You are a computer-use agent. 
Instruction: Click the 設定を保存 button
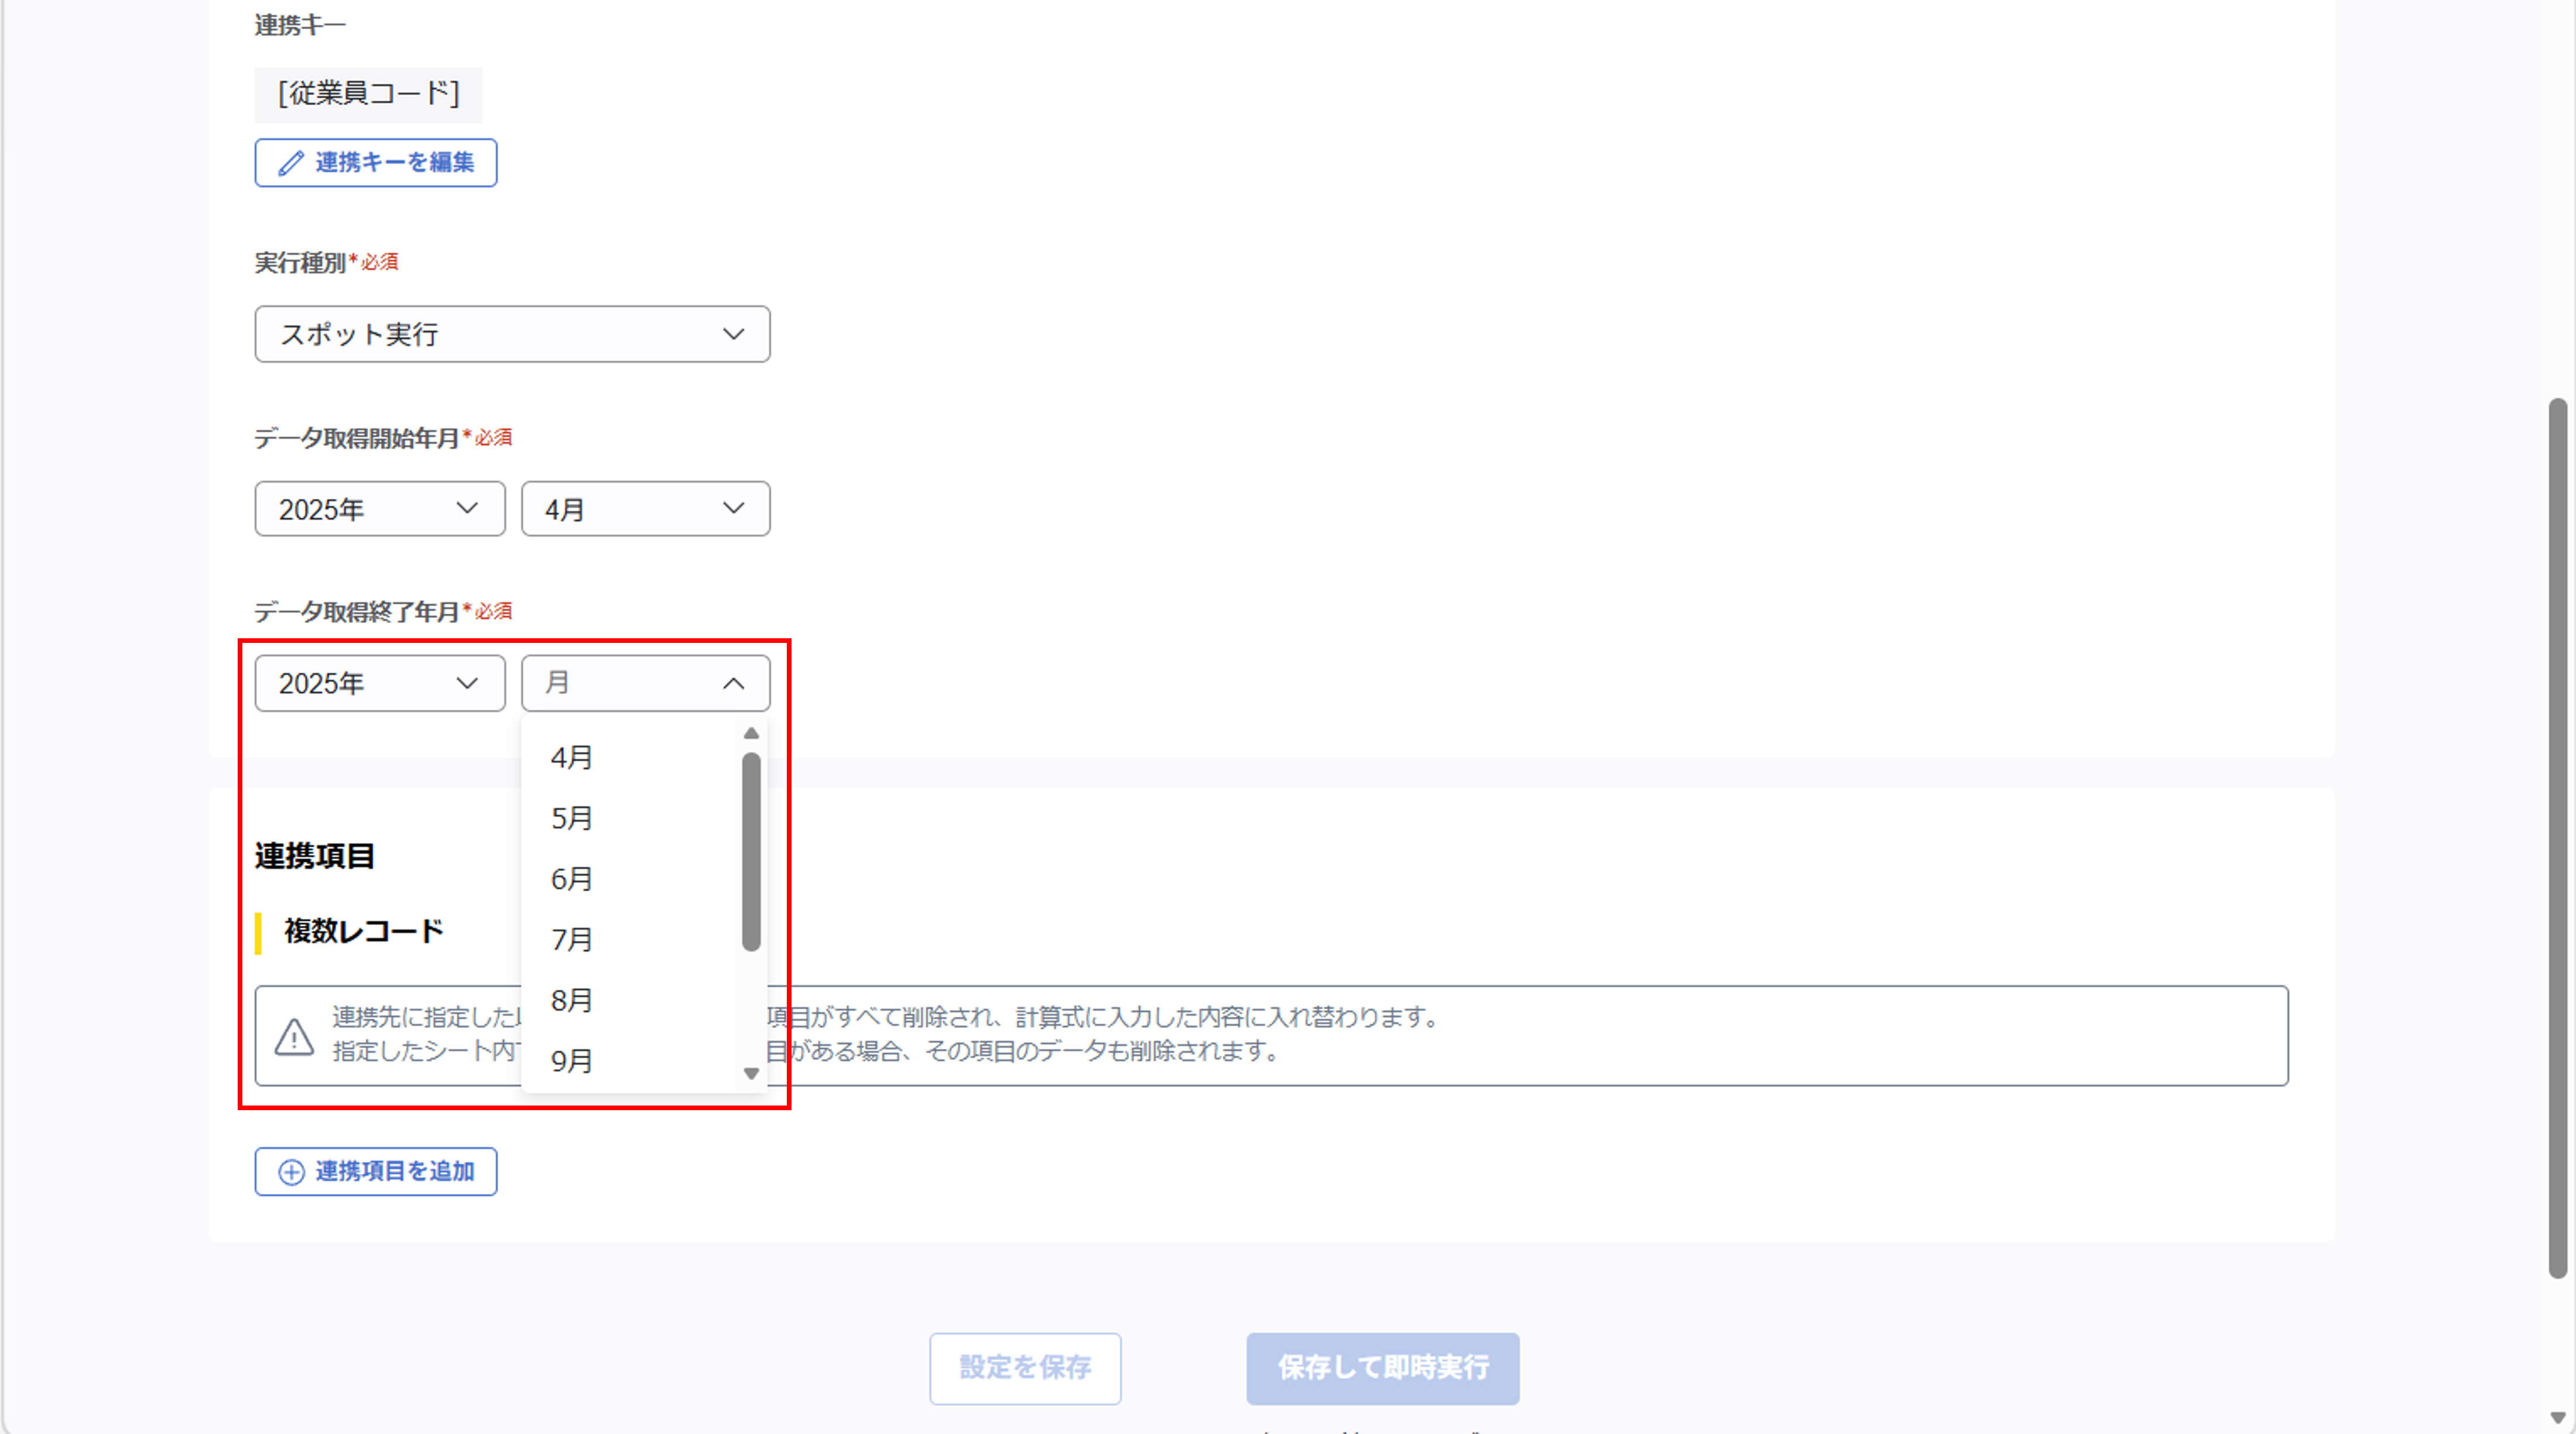[1025, 1368]
